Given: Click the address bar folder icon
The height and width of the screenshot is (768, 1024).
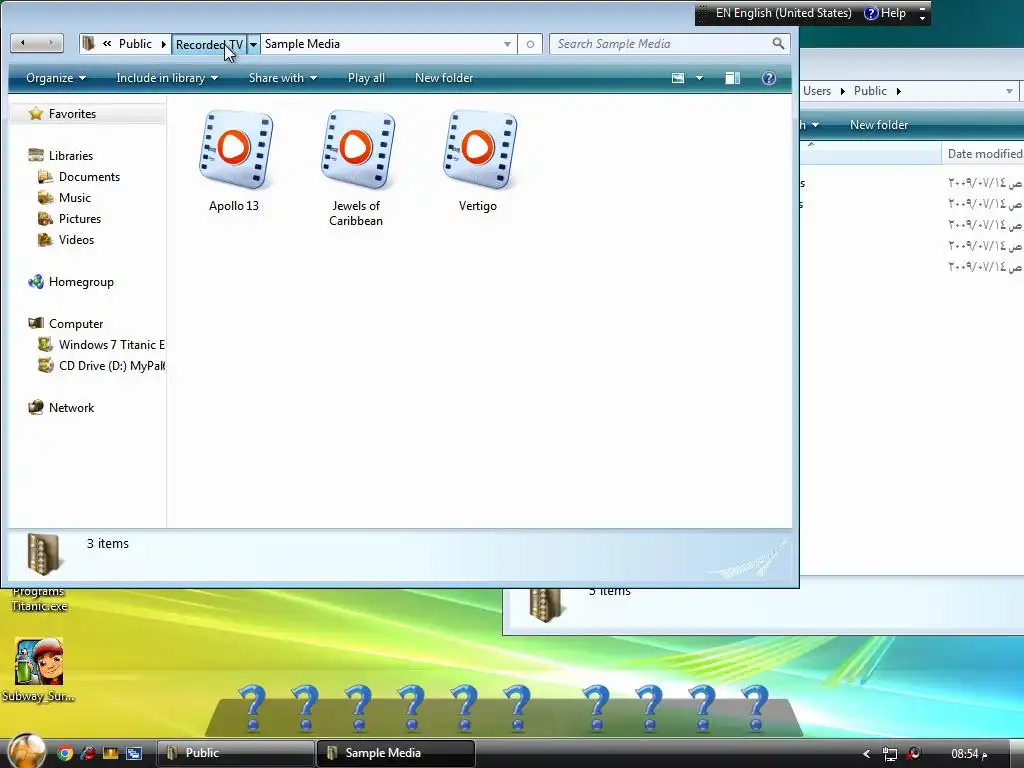Looking at the screenshot, I should click(89, 44).
